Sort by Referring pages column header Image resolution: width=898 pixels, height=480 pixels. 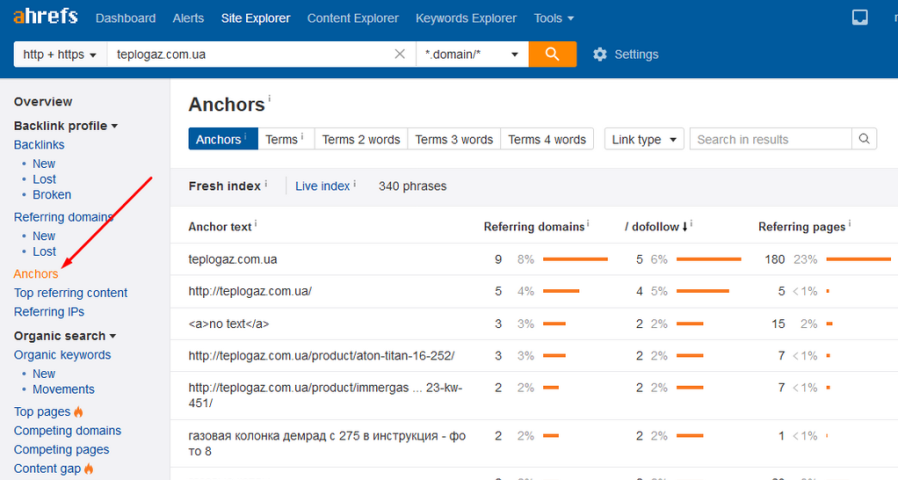coord(802,227)
